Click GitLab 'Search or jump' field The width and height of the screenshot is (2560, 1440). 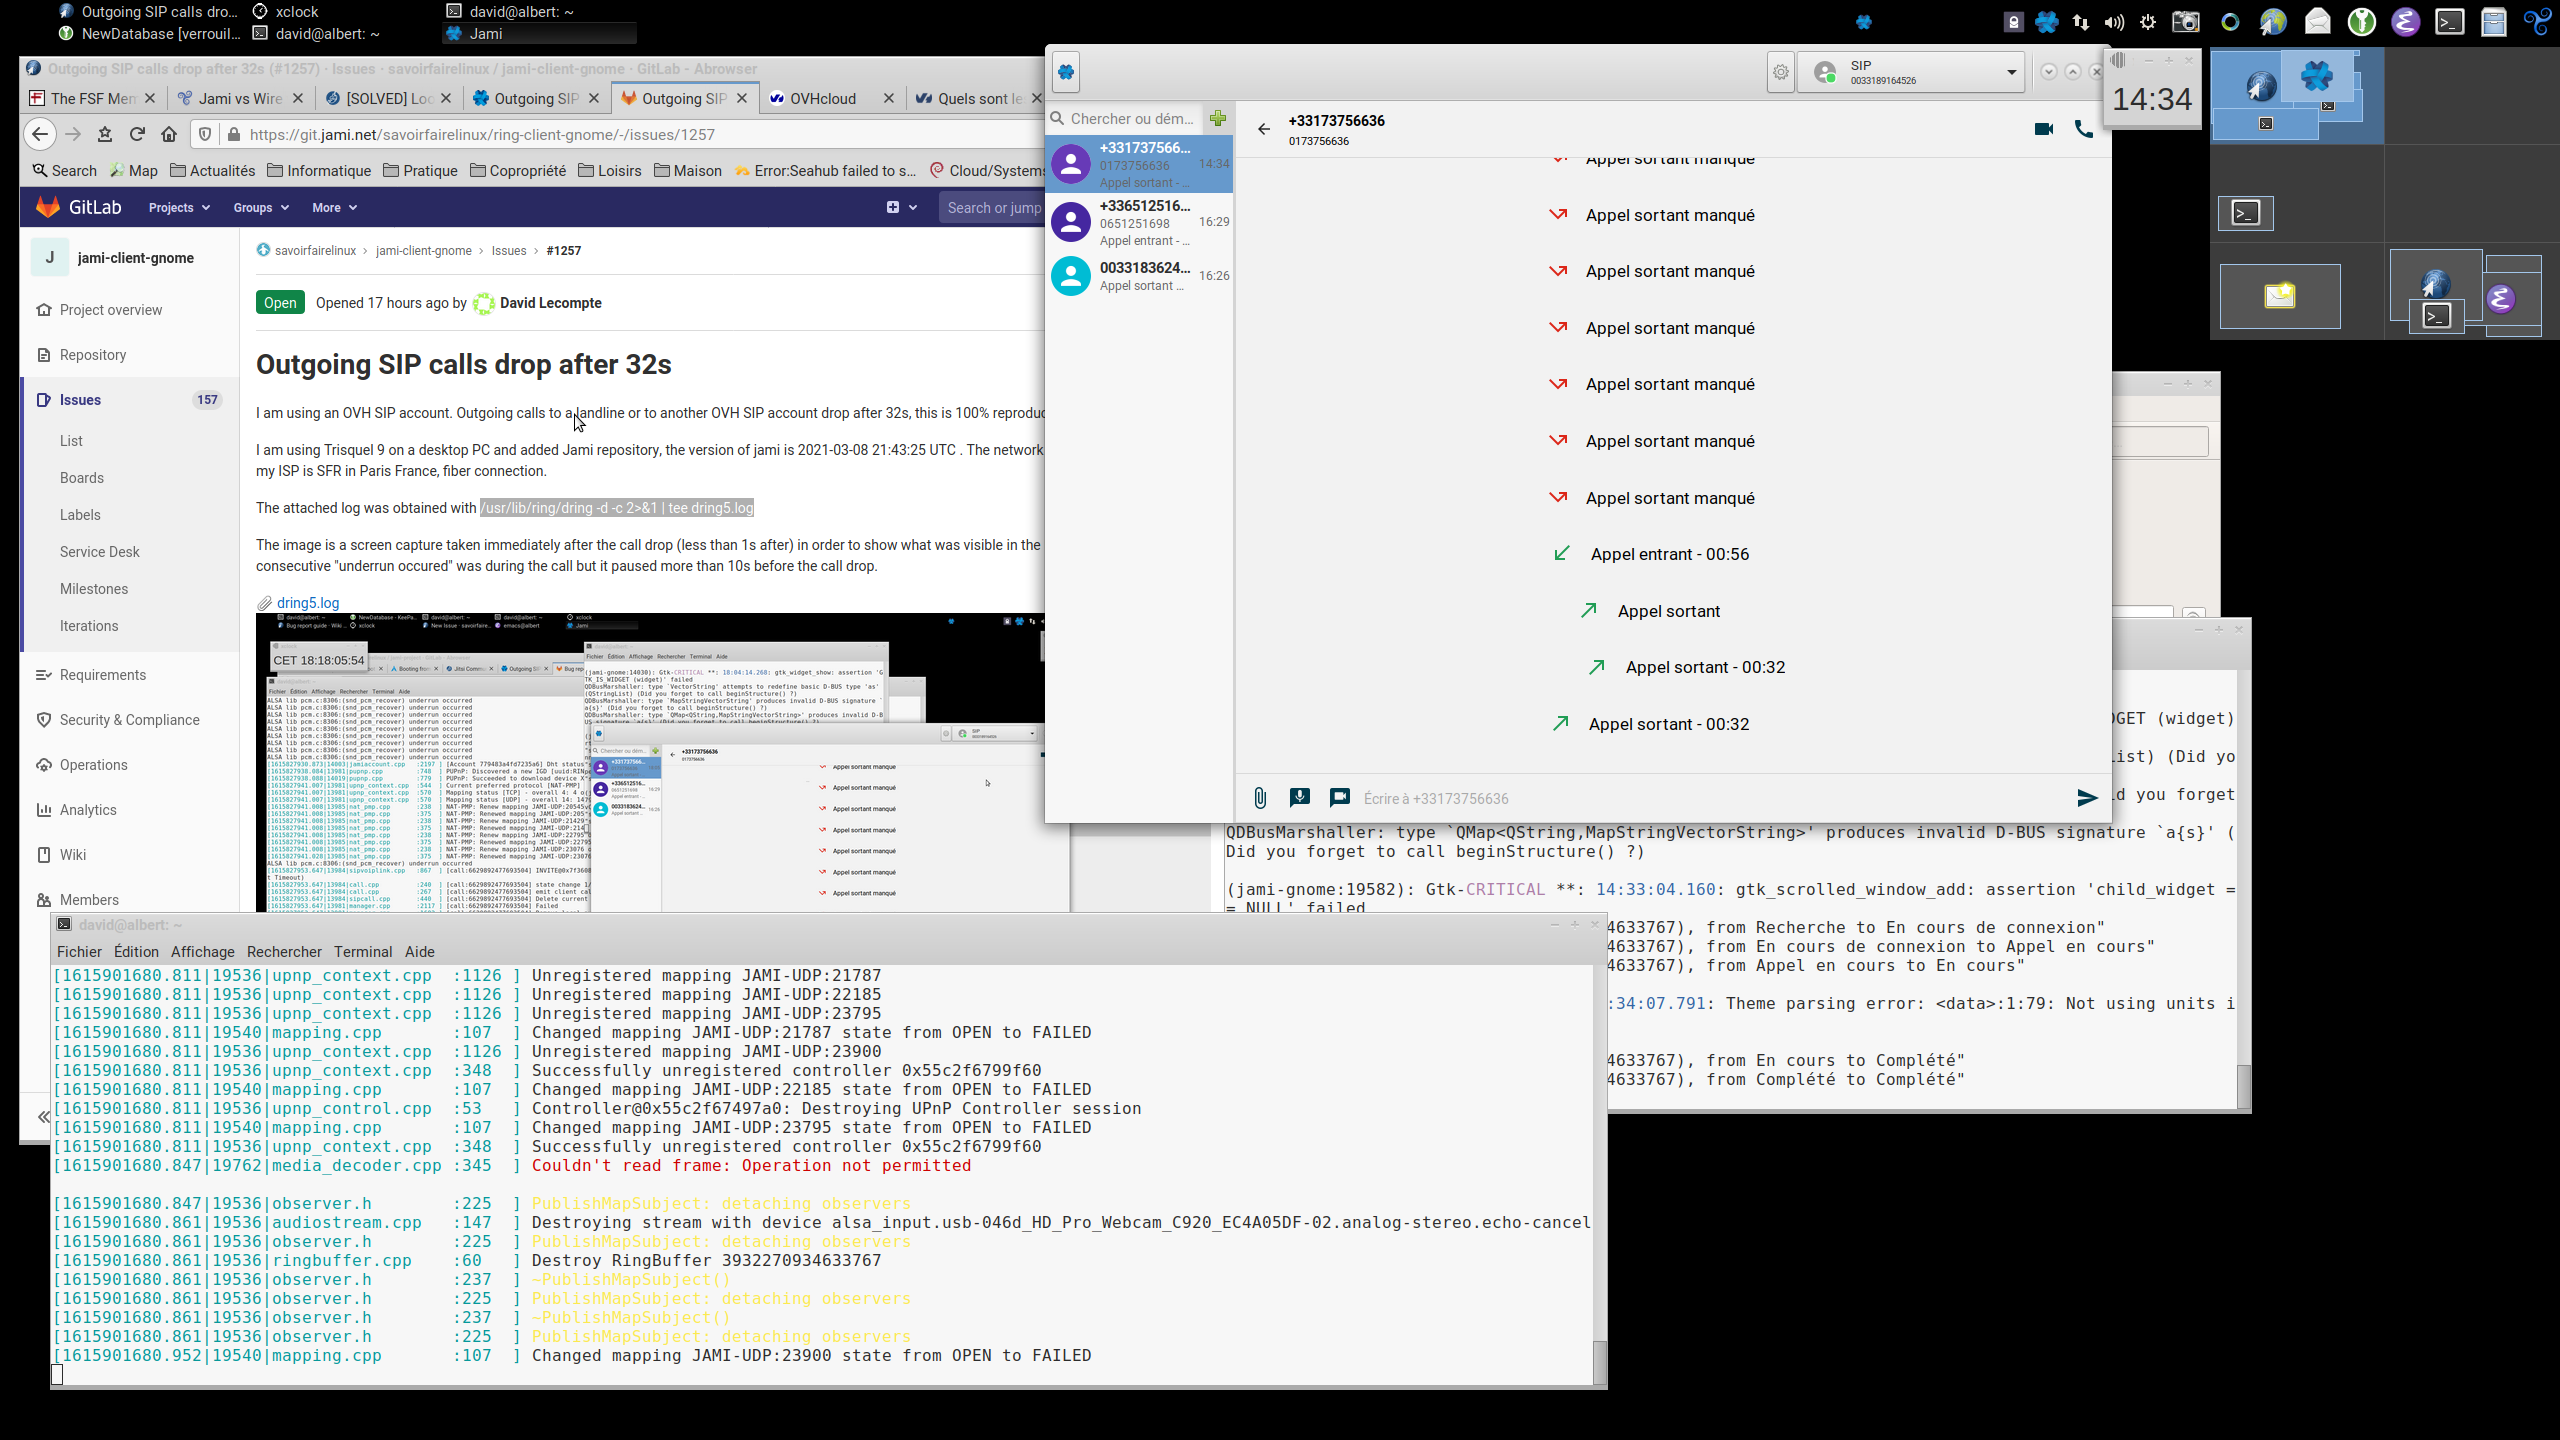[993, 207]
